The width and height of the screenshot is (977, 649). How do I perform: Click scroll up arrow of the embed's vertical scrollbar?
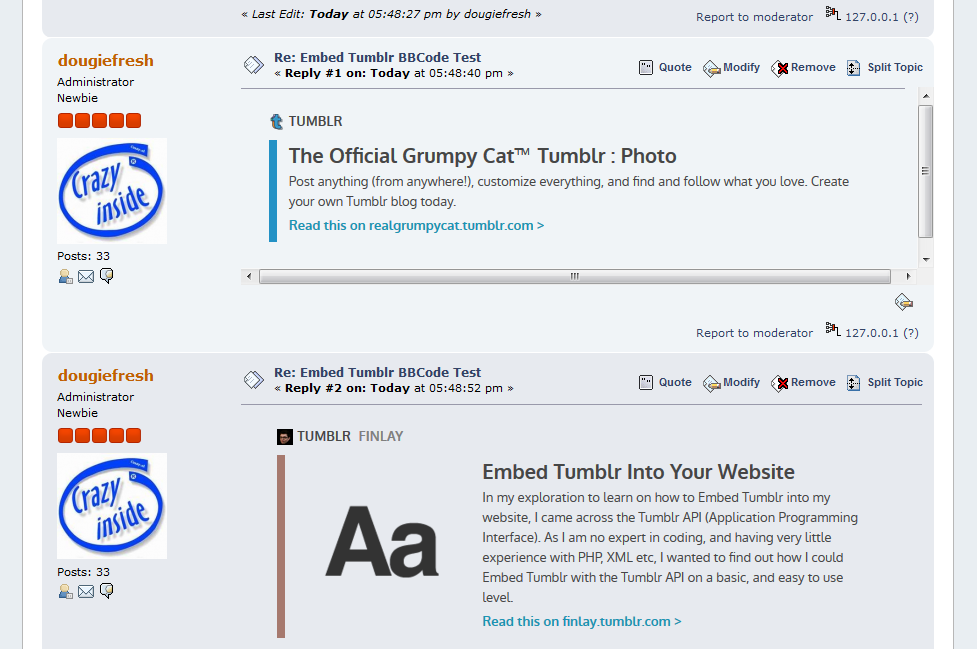pyautogui.click(x=926, y=96)
